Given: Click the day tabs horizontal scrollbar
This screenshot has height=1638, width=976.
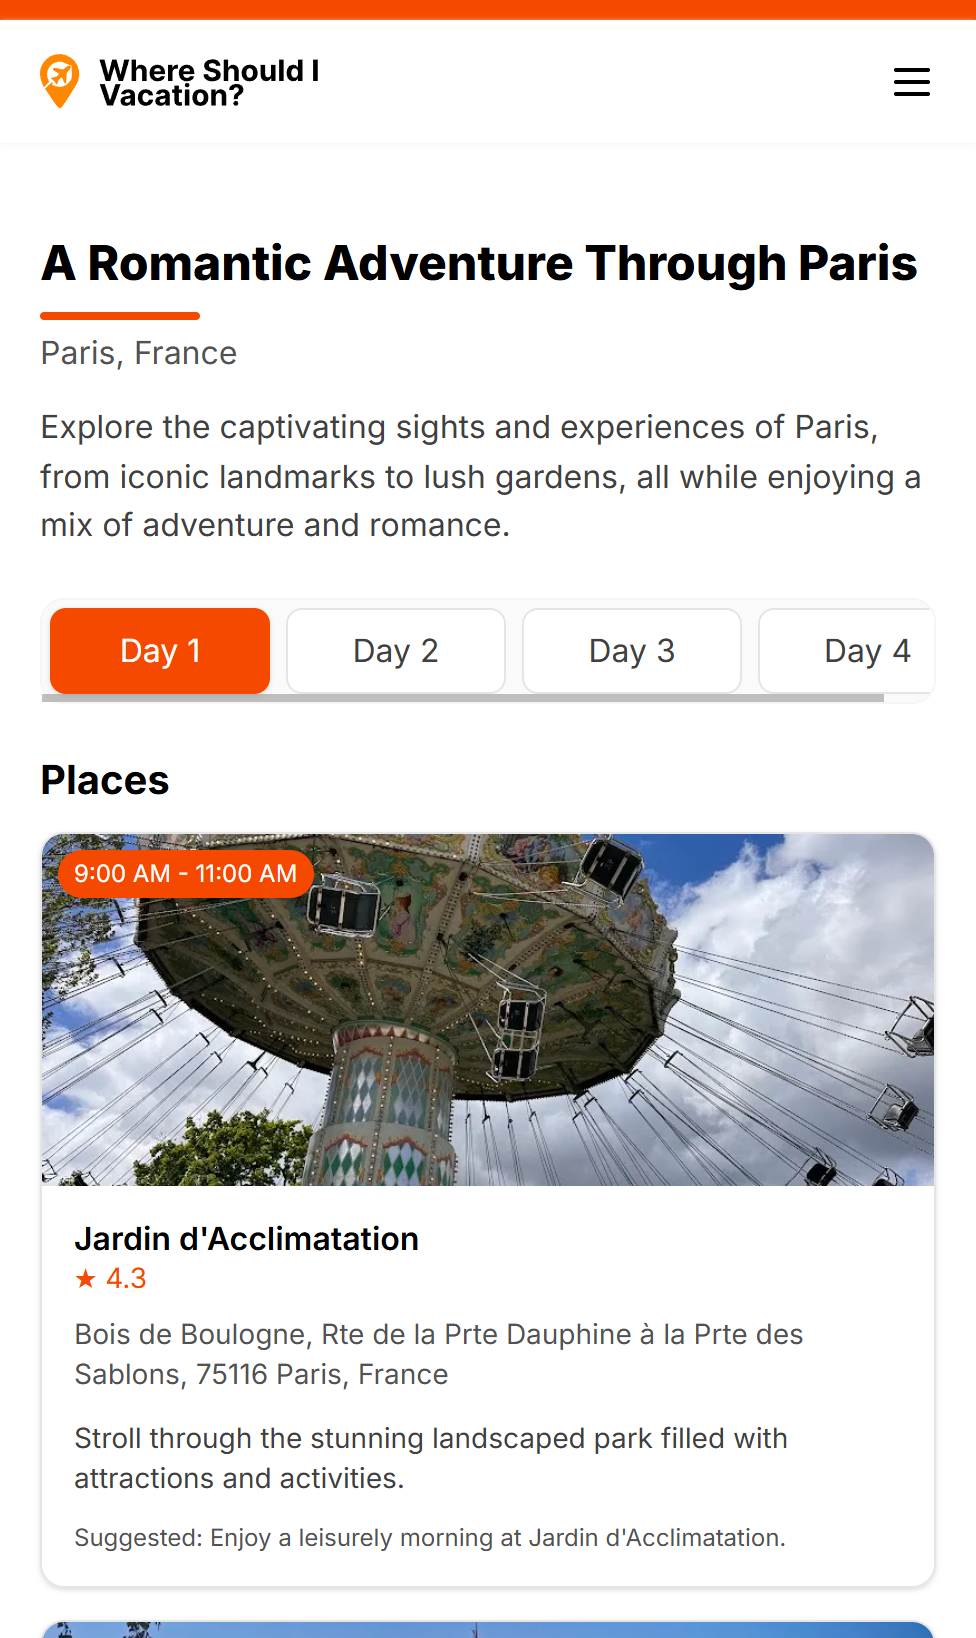Looking at the screenshot, I should point(462,698).
